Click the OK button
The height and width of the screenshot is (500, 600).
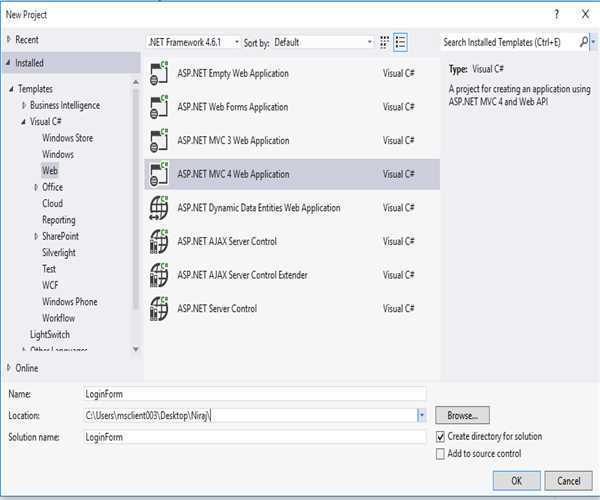pyautogui.click(x=515, y=481)
